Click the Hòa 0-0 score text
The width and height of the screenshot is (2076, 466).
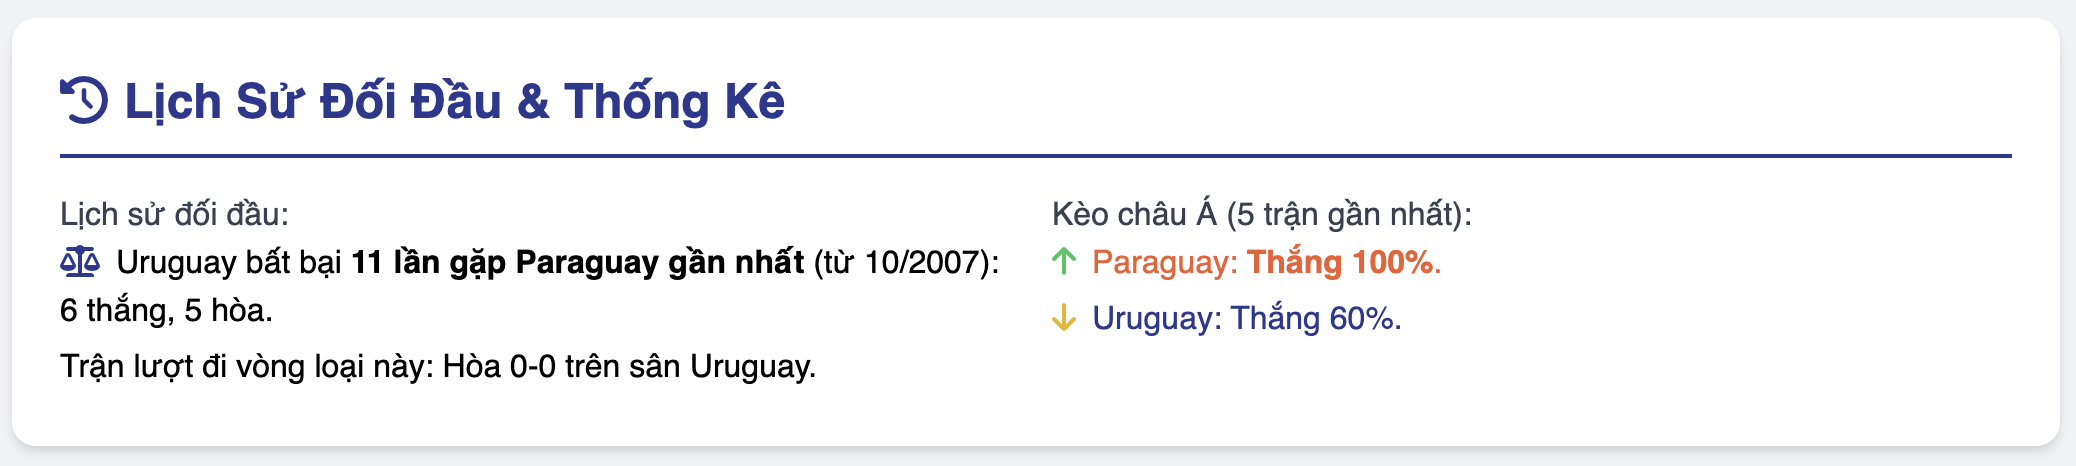click(x=499, y=366)
